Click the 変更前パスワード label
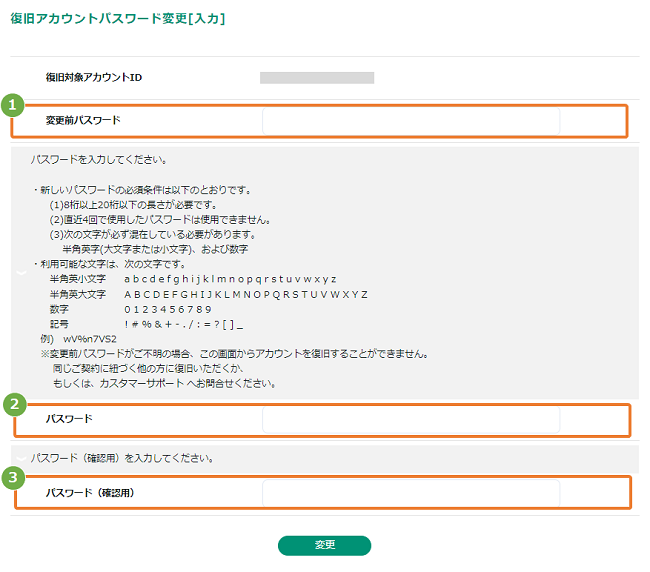 coord(83,120)
